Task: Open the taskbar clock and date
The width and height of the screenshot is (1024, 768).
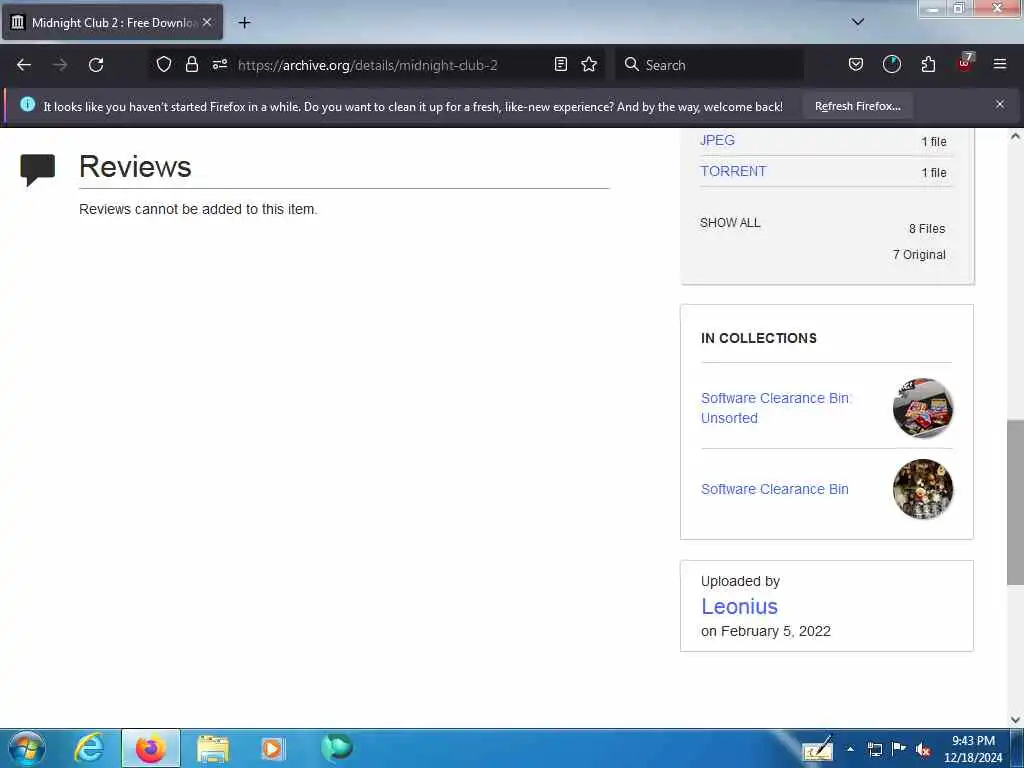Action: click(973, 749)
